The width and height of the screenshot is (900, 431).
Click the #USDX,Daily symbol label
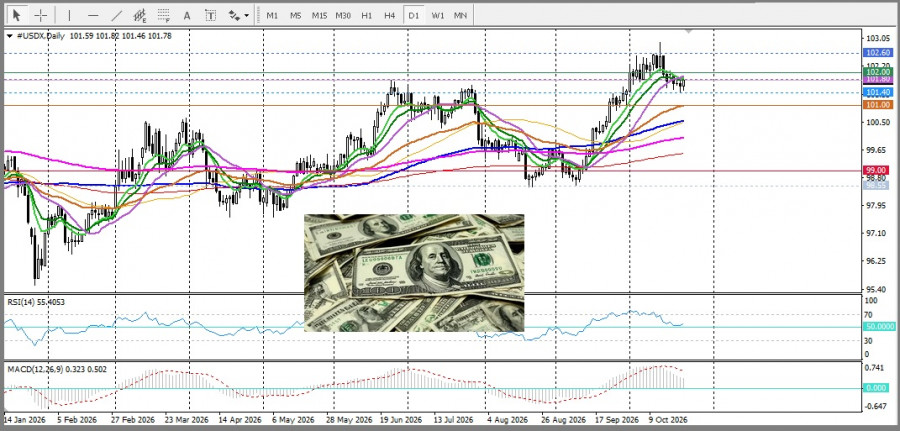coord(40,36)
